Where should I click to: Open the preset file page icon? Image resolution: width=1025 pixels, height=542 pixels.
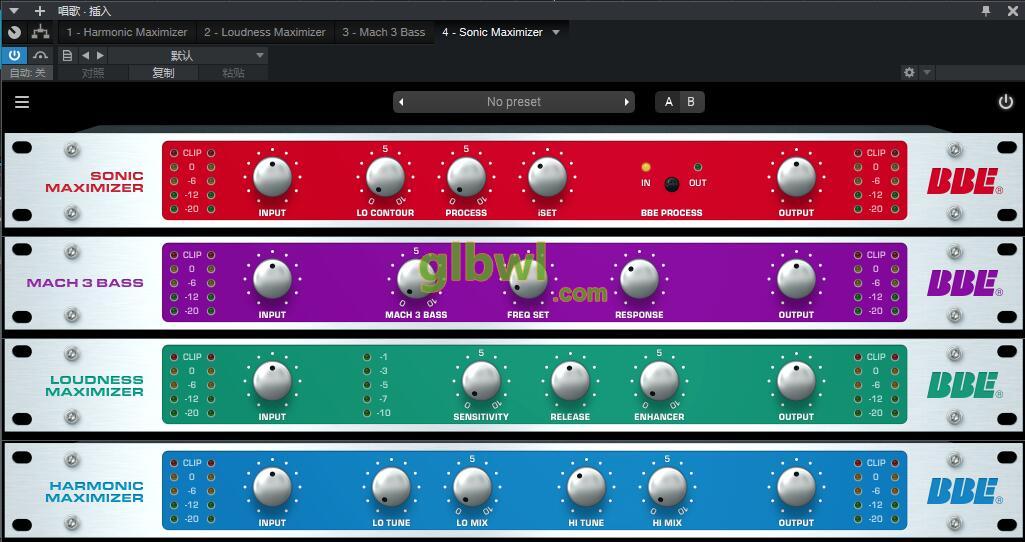click(x=67, y=56)
